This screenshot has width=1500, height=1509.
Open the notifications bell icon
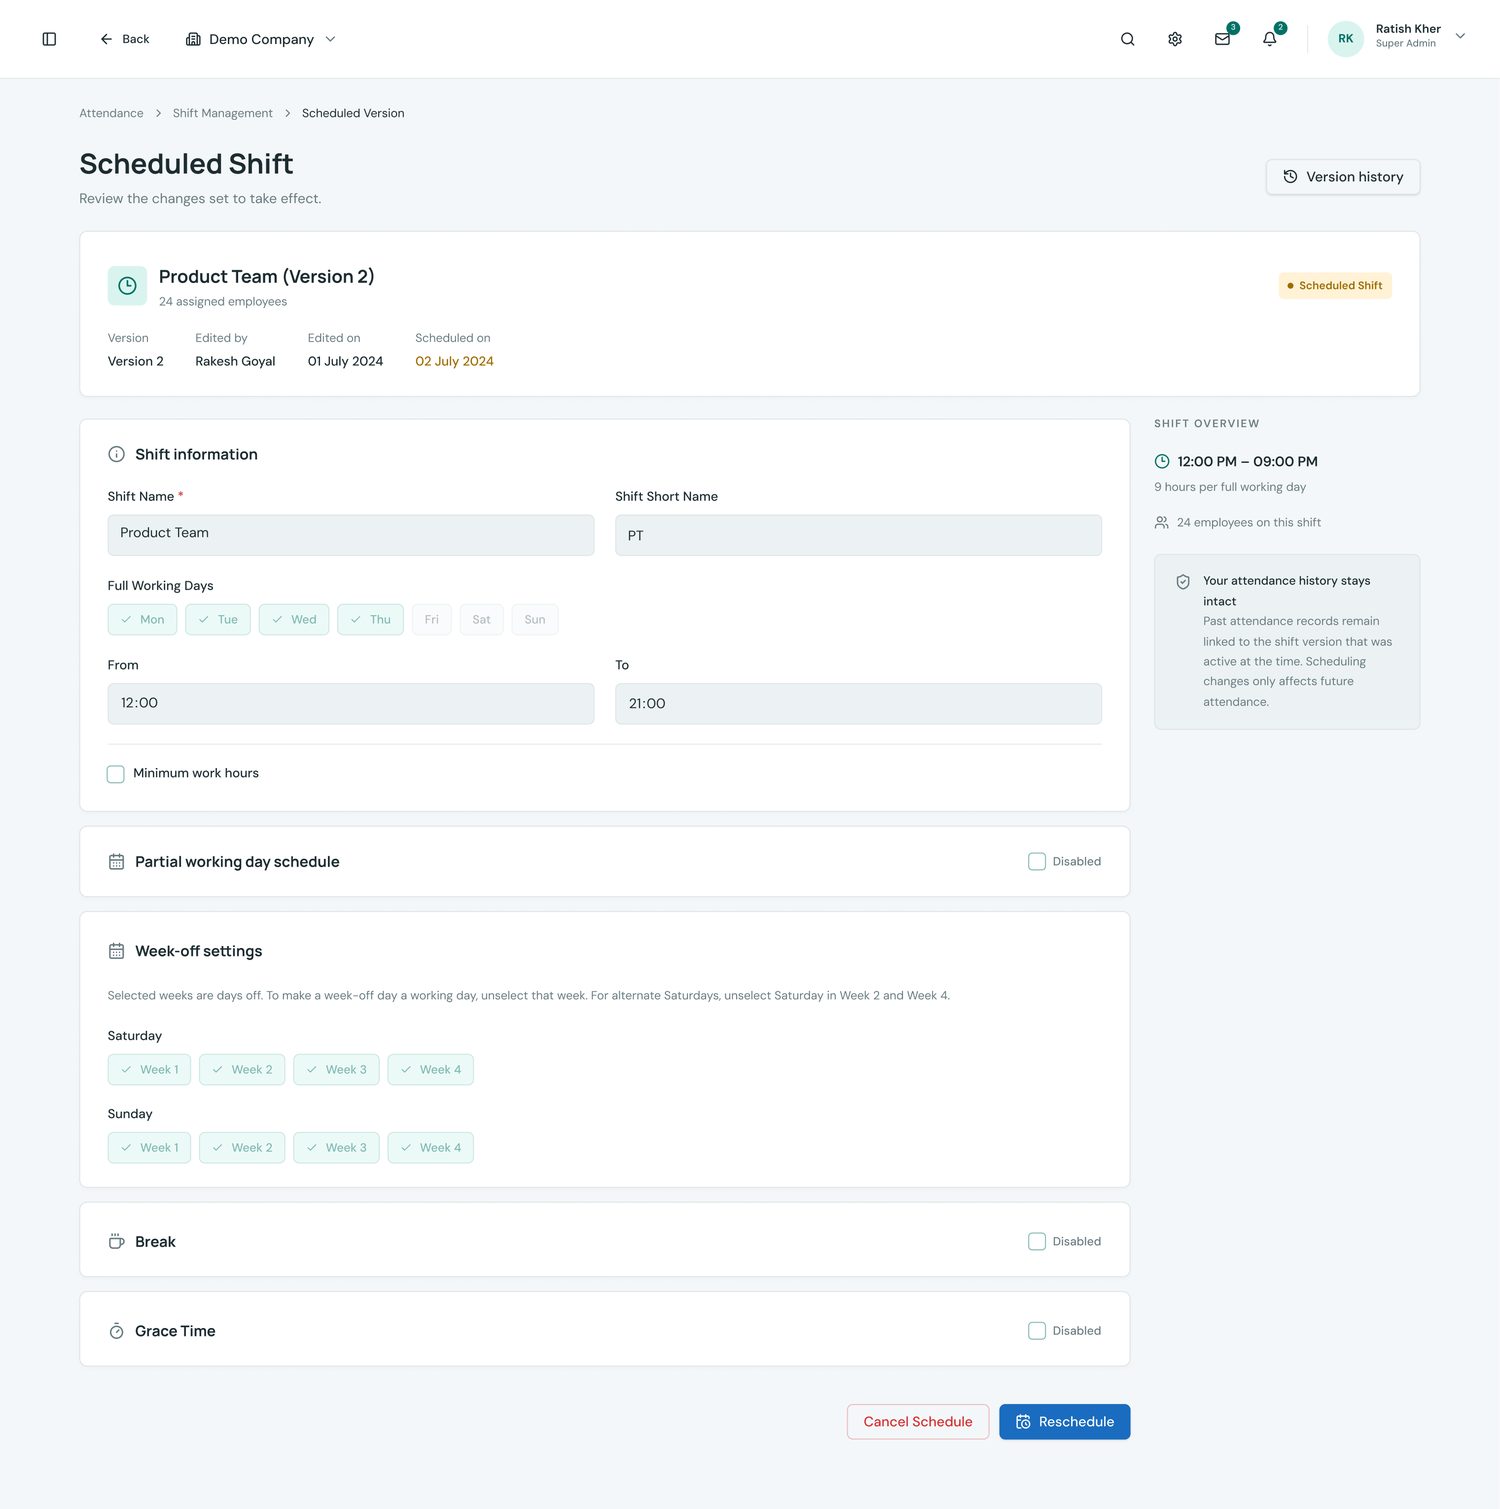[x=1269, y=39]
